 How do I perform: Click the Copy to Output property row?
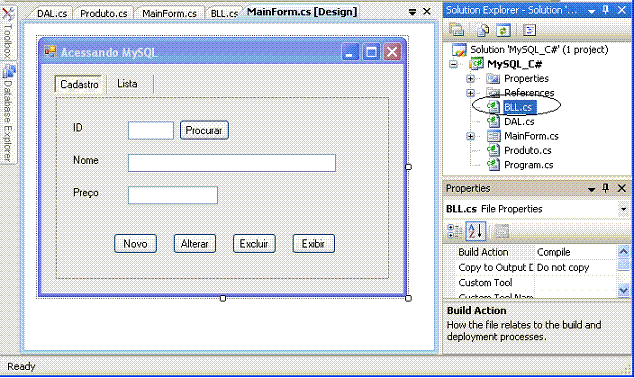[x=531, y=267]
